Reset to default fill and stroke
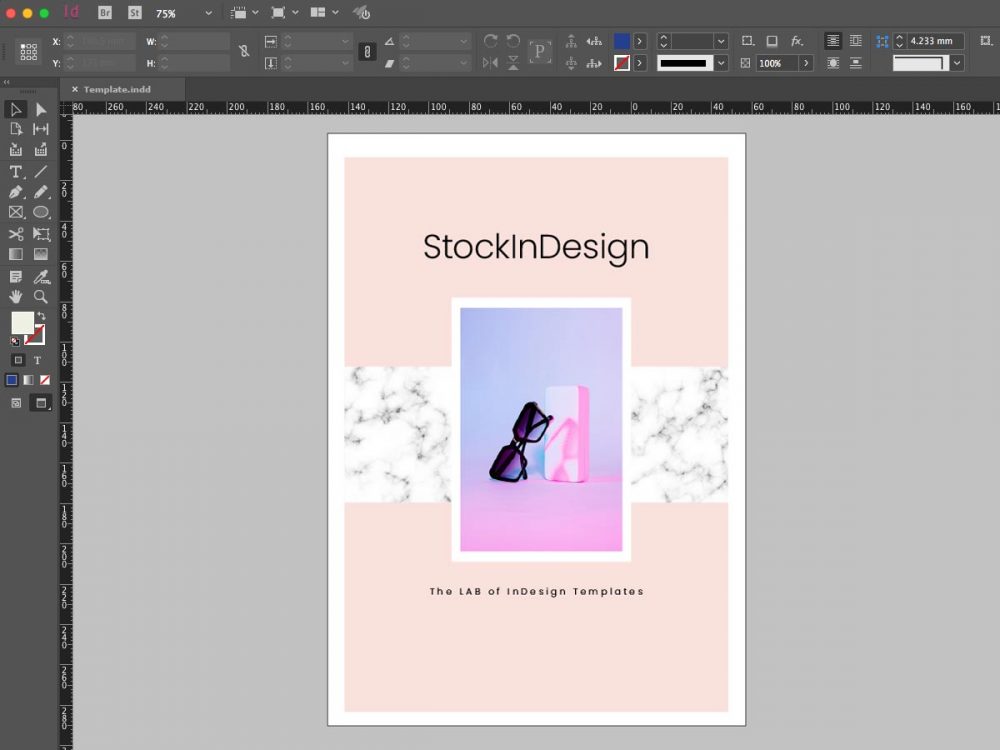This screenshot has height=750, width=1000. (15, 341)
